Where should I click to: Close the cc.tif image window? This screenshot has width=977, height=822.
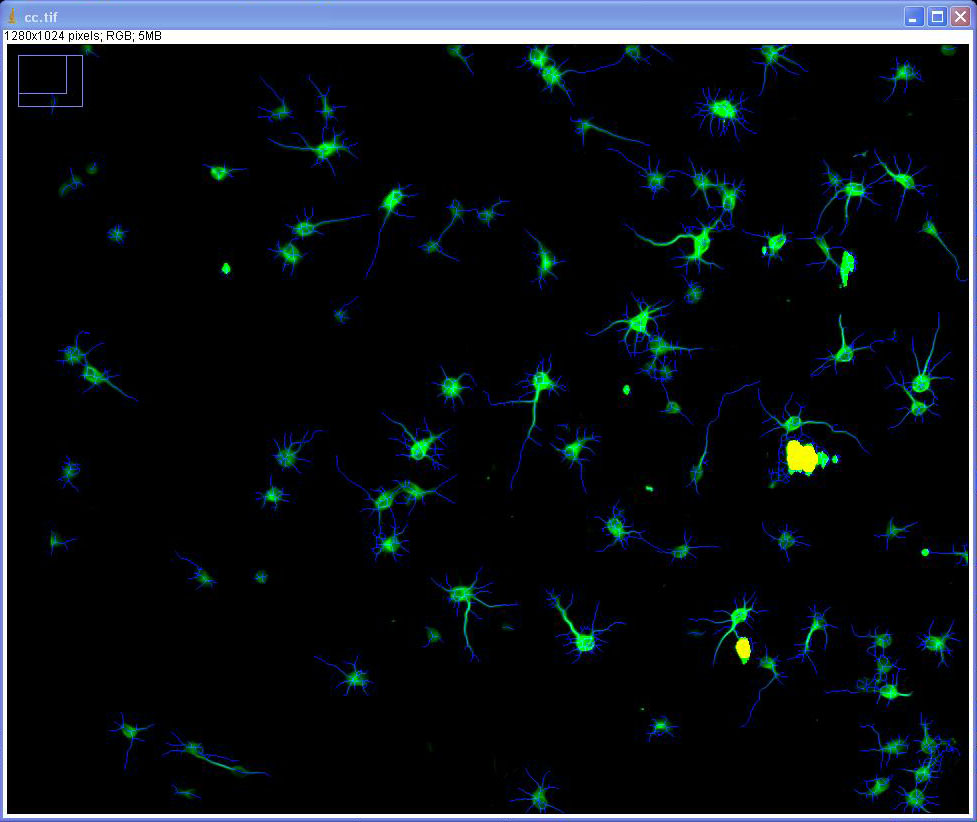pyautogui.click(x=960, y=17)
